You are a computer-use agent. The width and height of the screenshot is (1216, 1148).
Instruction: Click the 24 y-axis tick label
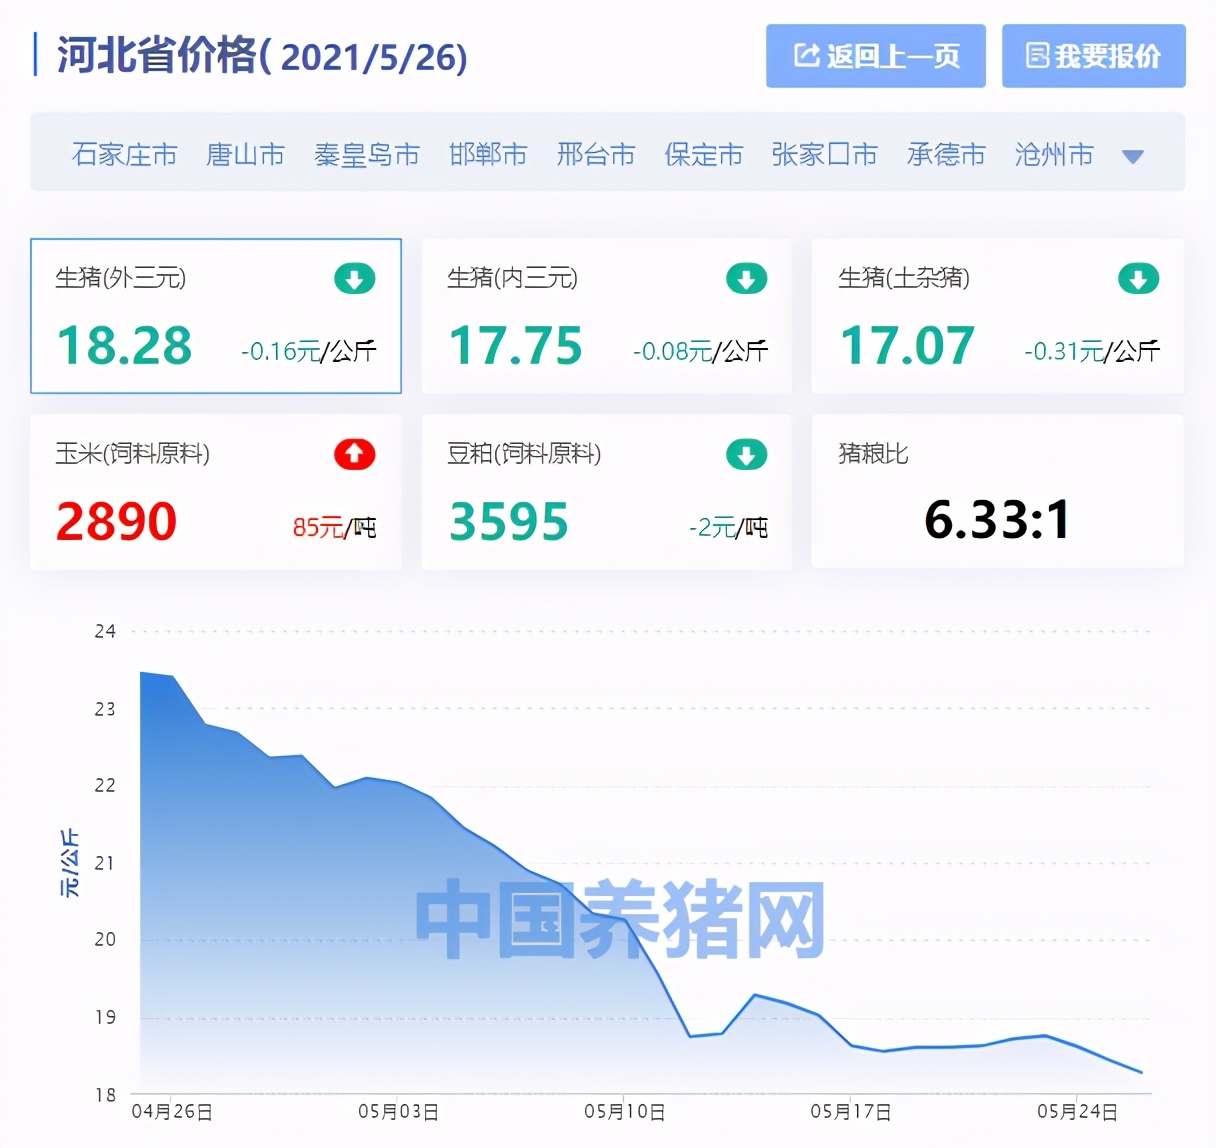point(105,631)
